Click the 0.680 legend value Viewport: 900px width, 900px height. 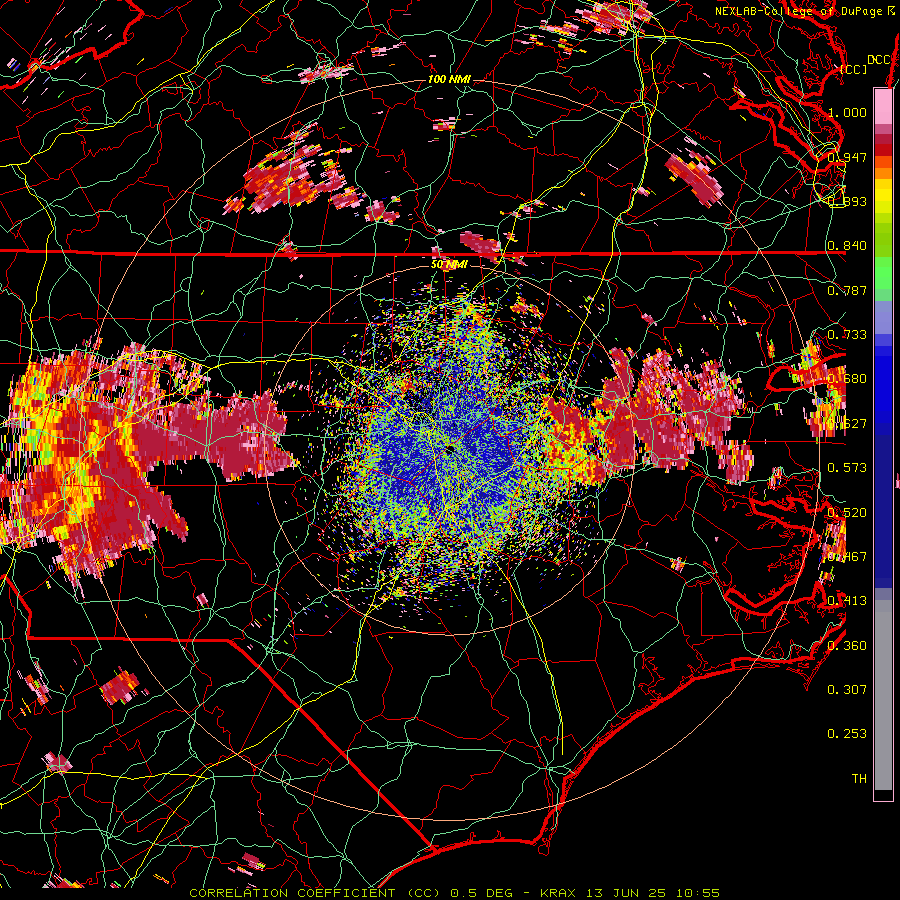(847, 379)
